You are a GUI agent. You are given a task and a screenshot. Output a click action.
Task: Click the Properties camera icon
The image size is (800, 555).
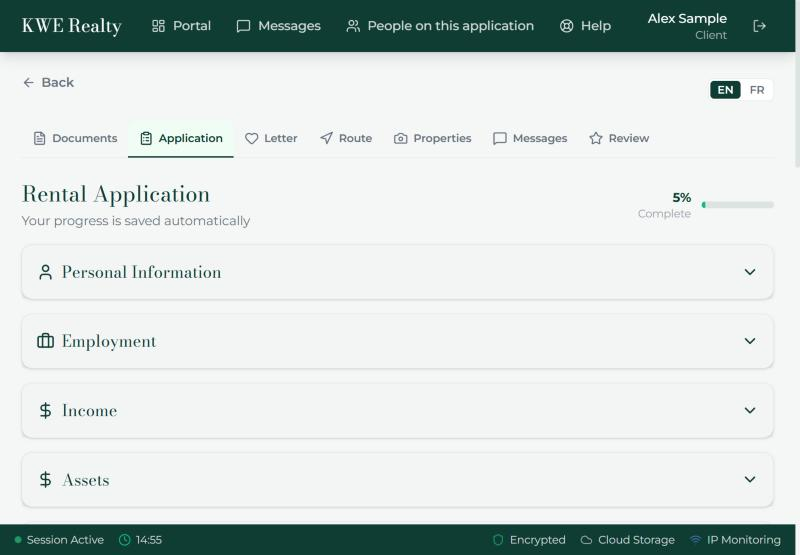(x=401, y=138)
